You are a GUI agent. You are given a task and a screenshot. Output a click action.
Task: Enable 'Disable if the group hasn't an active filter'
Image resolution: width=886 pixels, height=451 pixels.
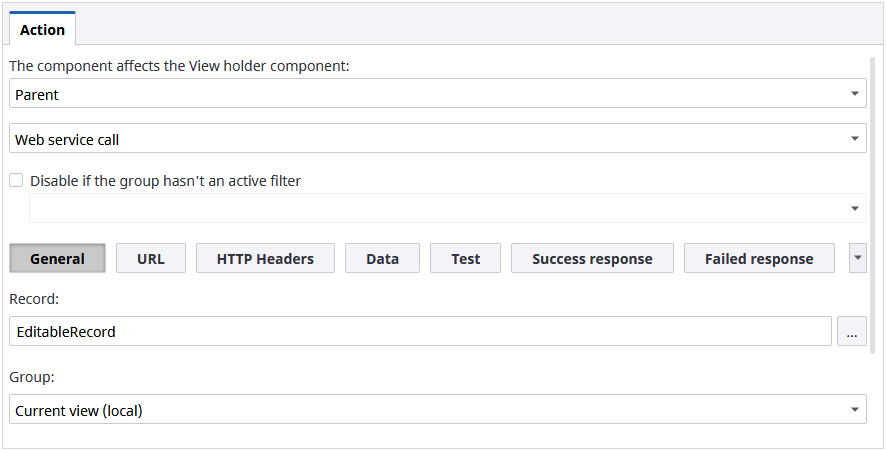tap(16, 181)
